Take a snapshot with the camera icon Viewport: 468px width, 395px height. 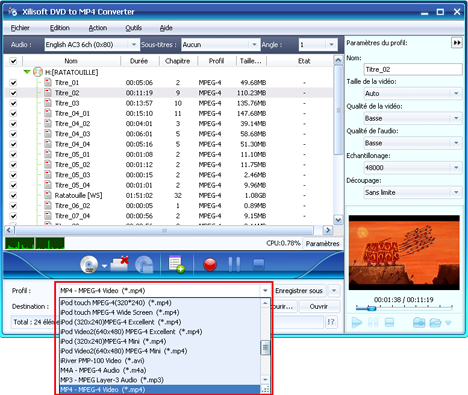[x=419, y=322]
